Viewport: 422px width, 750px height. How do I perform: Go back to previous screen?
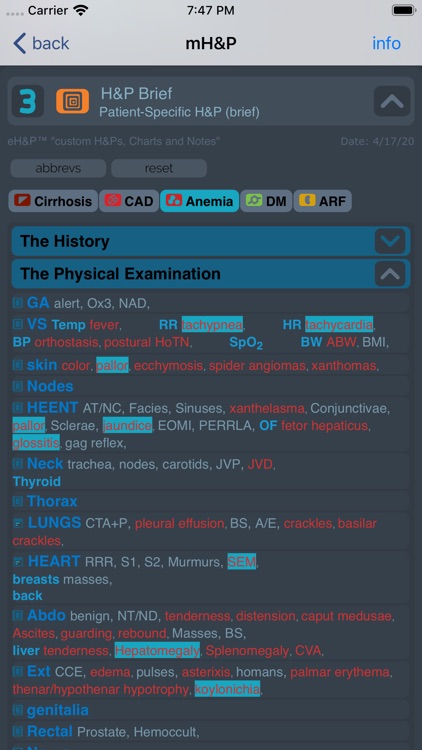41,44
